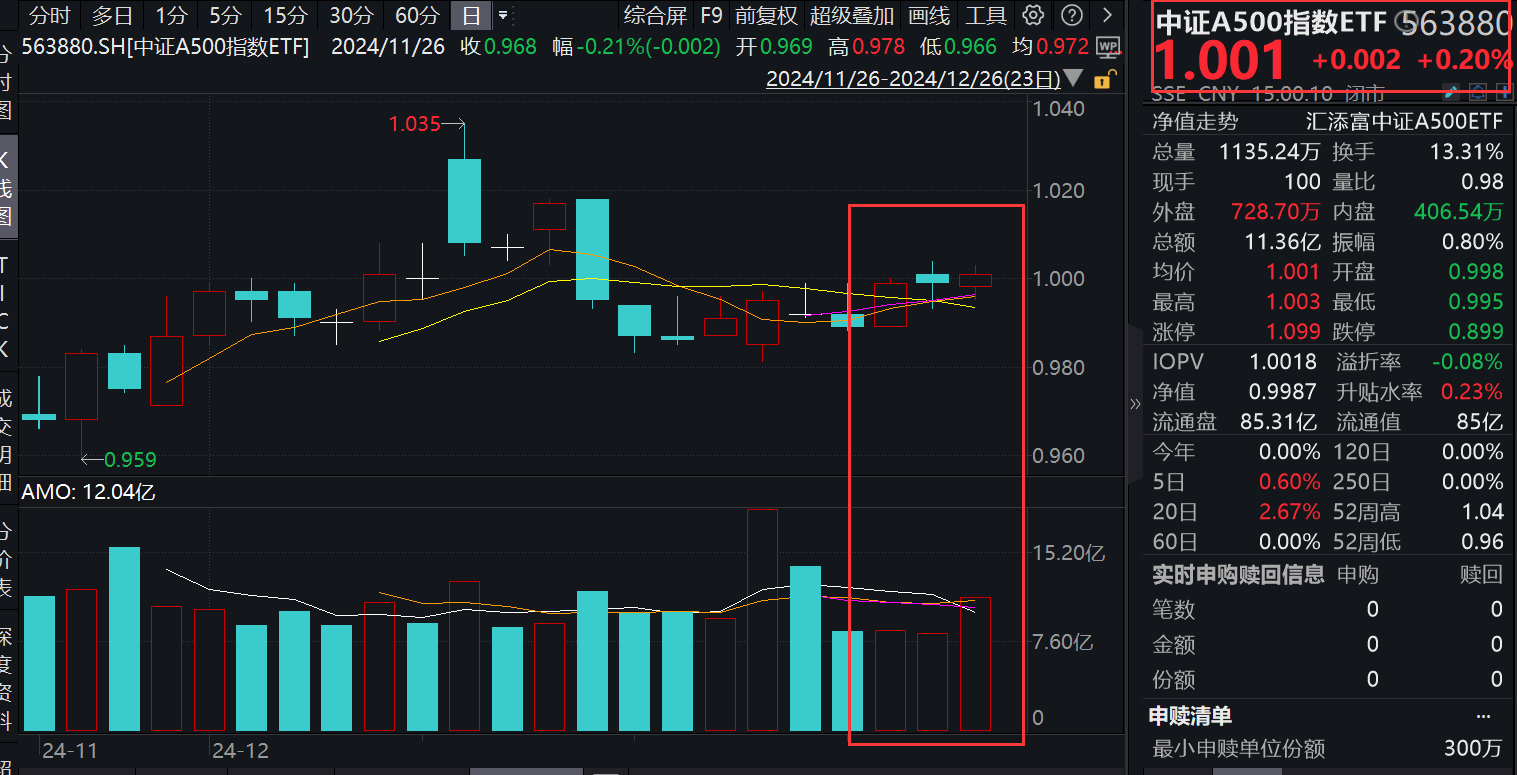Select TICK sidebar tab
The height and width of the screenshot is (775, 1517).
pos(6,305)
